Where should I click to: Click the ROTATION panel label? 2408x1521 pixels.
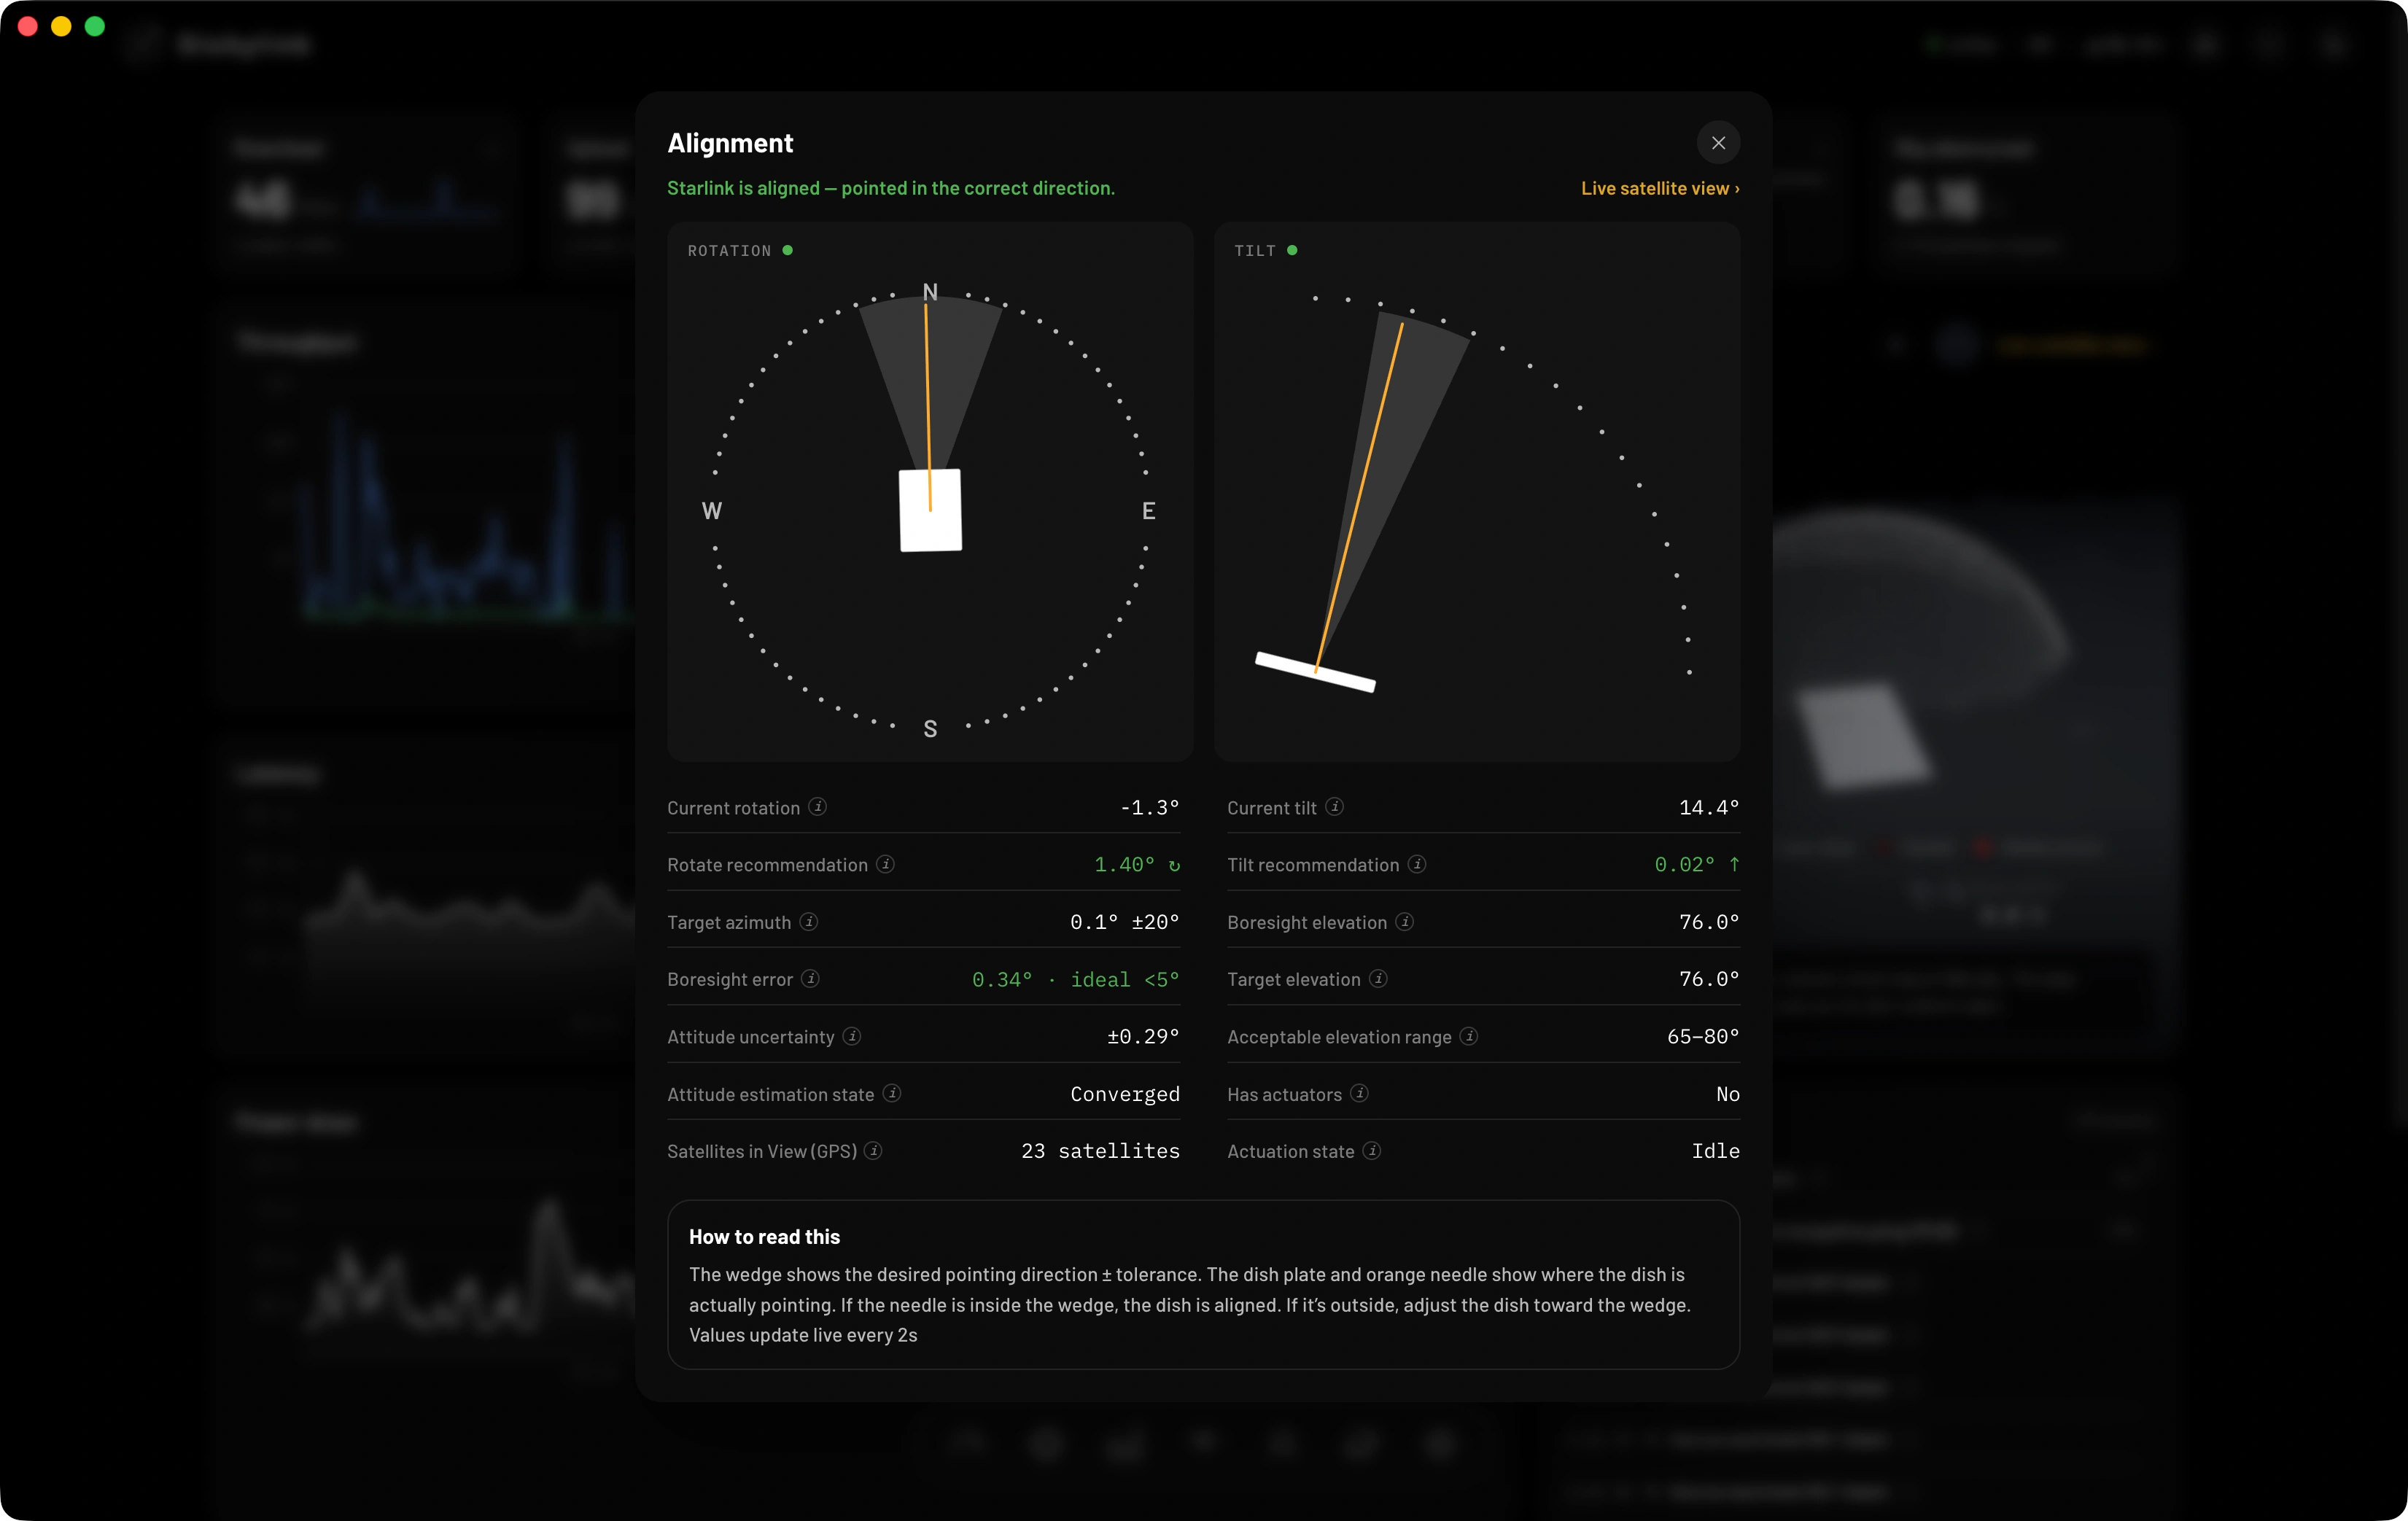tap(729, 250)
